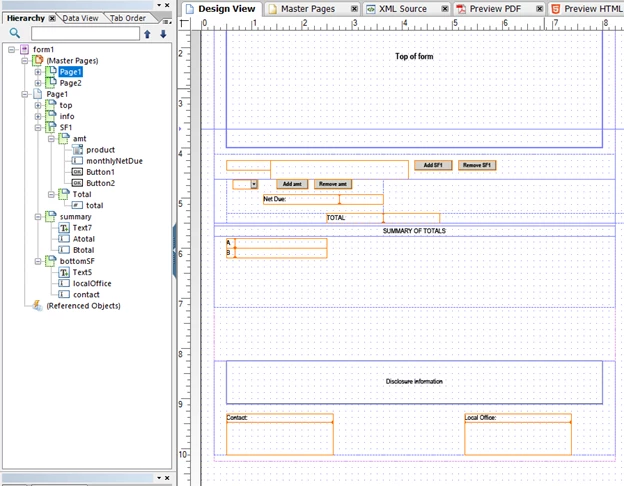Viewport: 624px width, 486px height.
Task: Select the second Page1 tree node
Action: [57, 94]
